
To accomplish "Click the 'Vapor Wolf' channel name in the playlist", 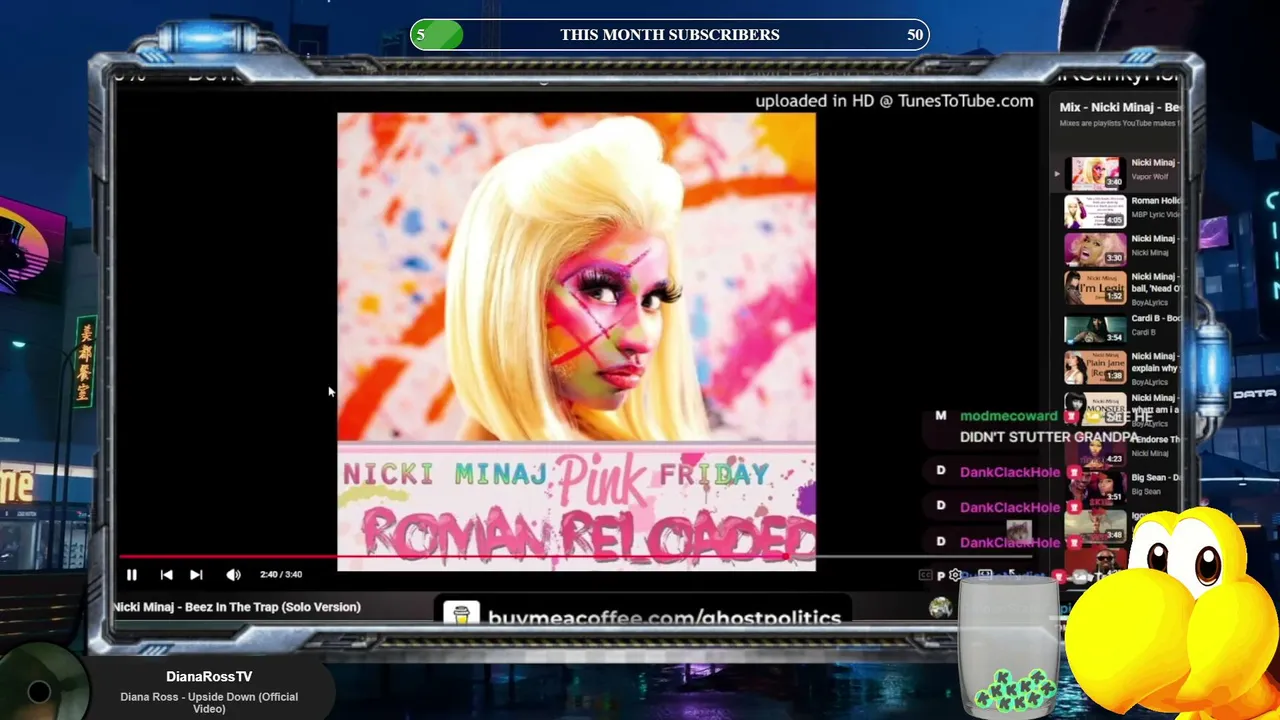I will coord(1149,177).
